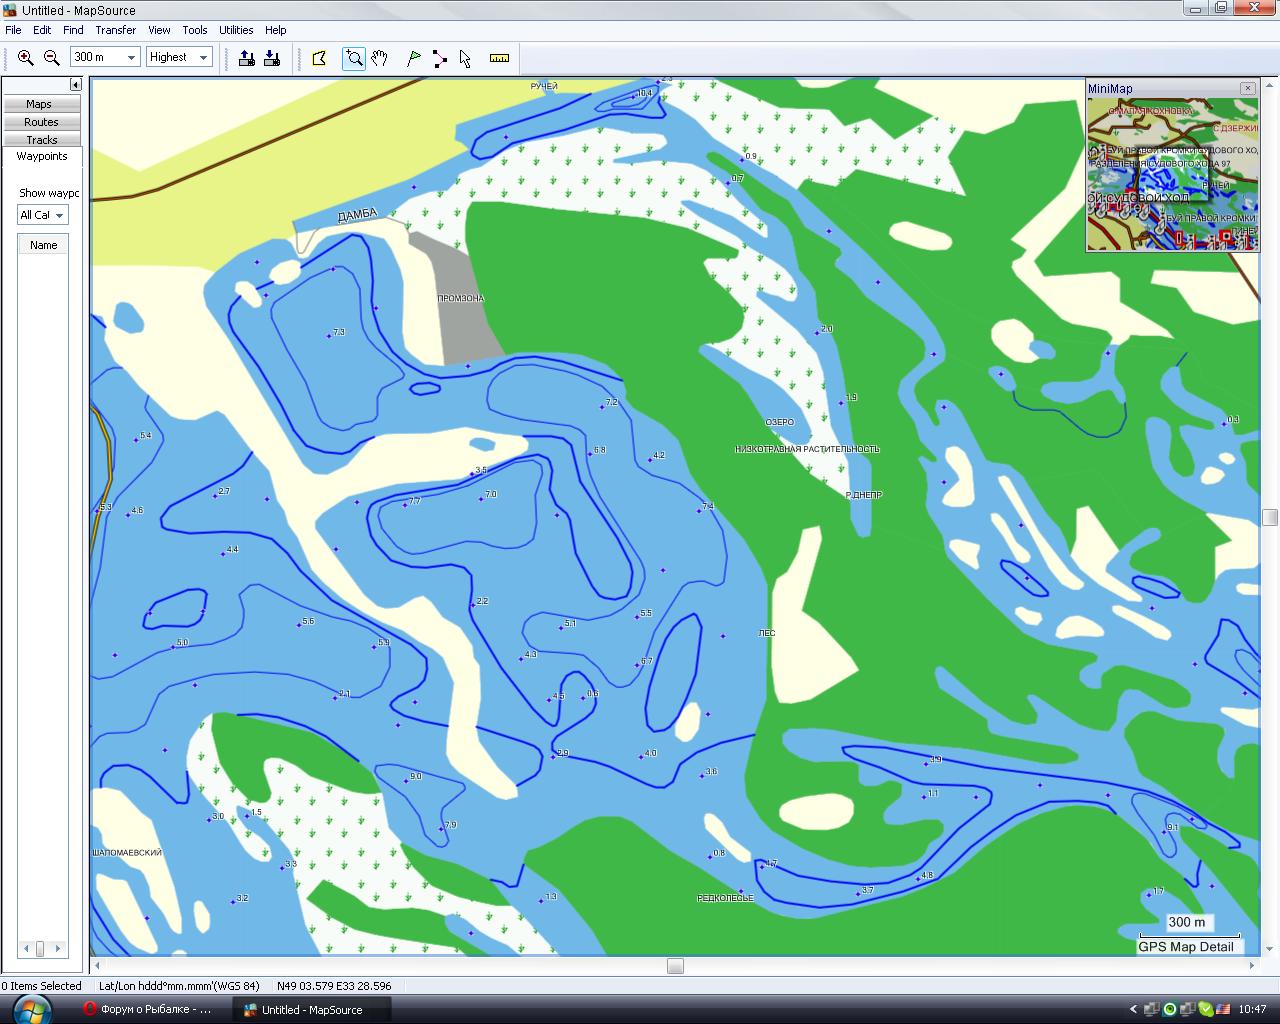Image resolution: width=1280 pixels, height=1024 pixels.
Task: Select the Waypoint flag tool
Action: (414, 58)
